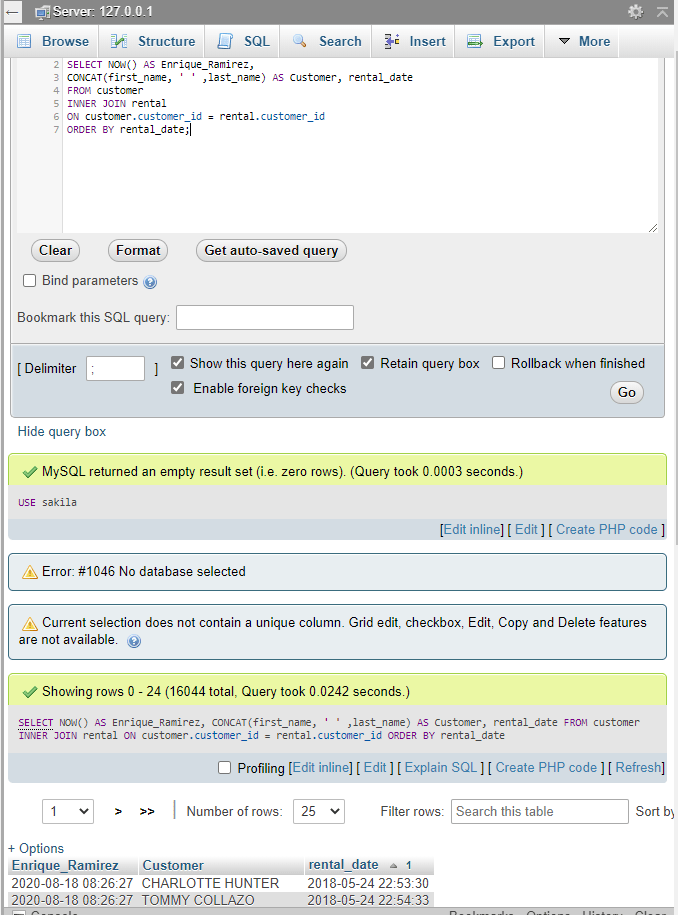Open the Insert tab

tap(414, 41)
